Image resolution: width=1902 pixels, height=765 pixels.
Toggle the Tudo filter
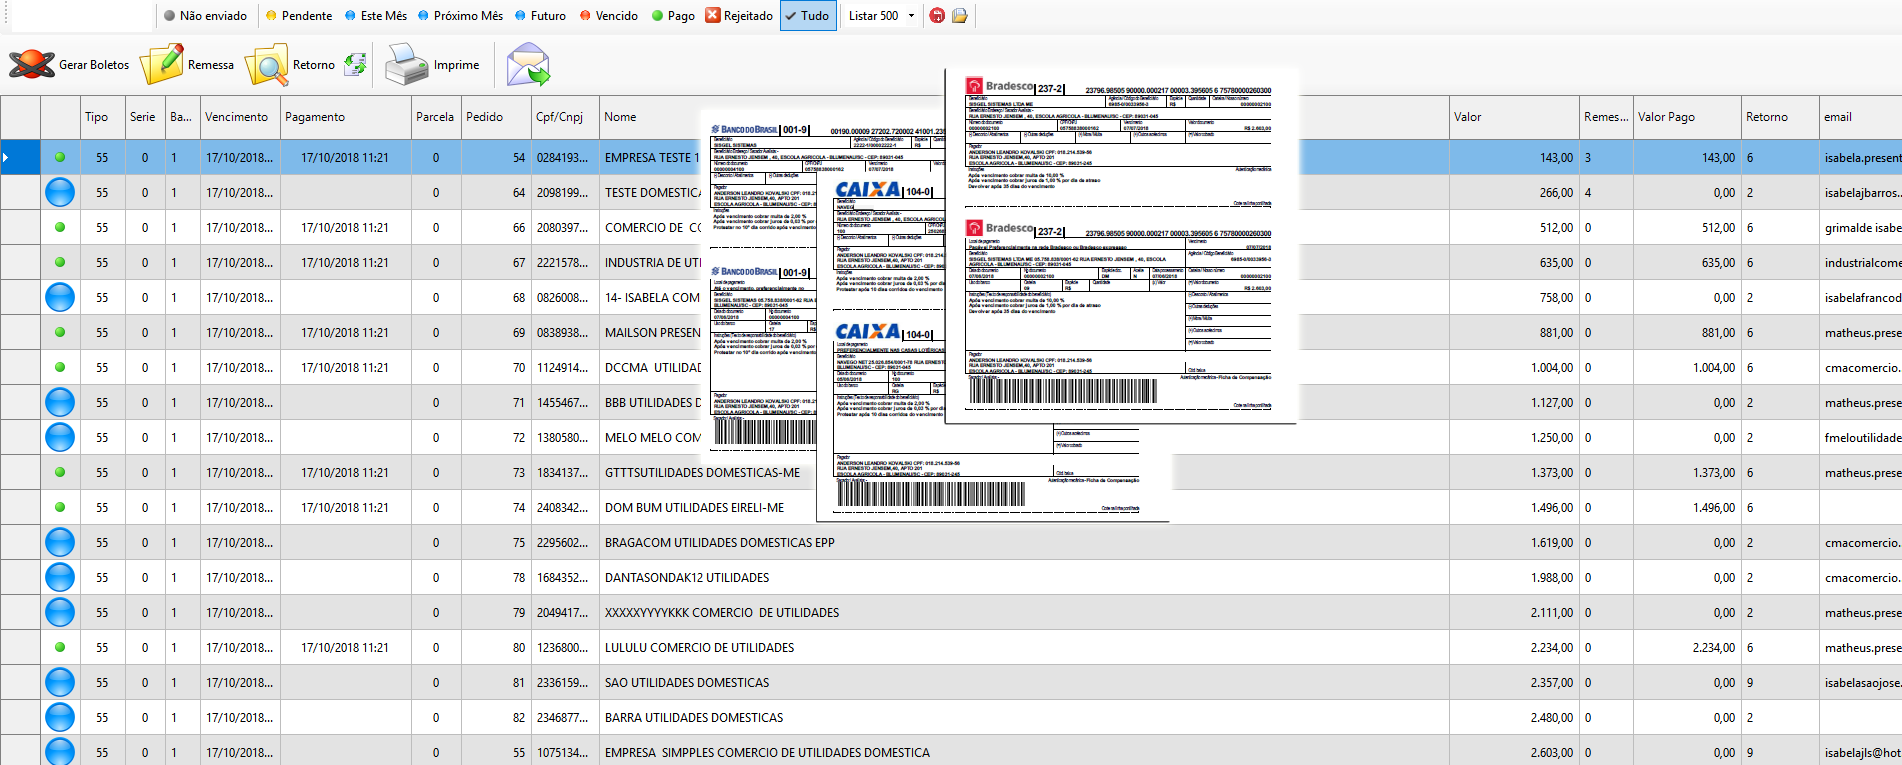click(x=808, y=16)
